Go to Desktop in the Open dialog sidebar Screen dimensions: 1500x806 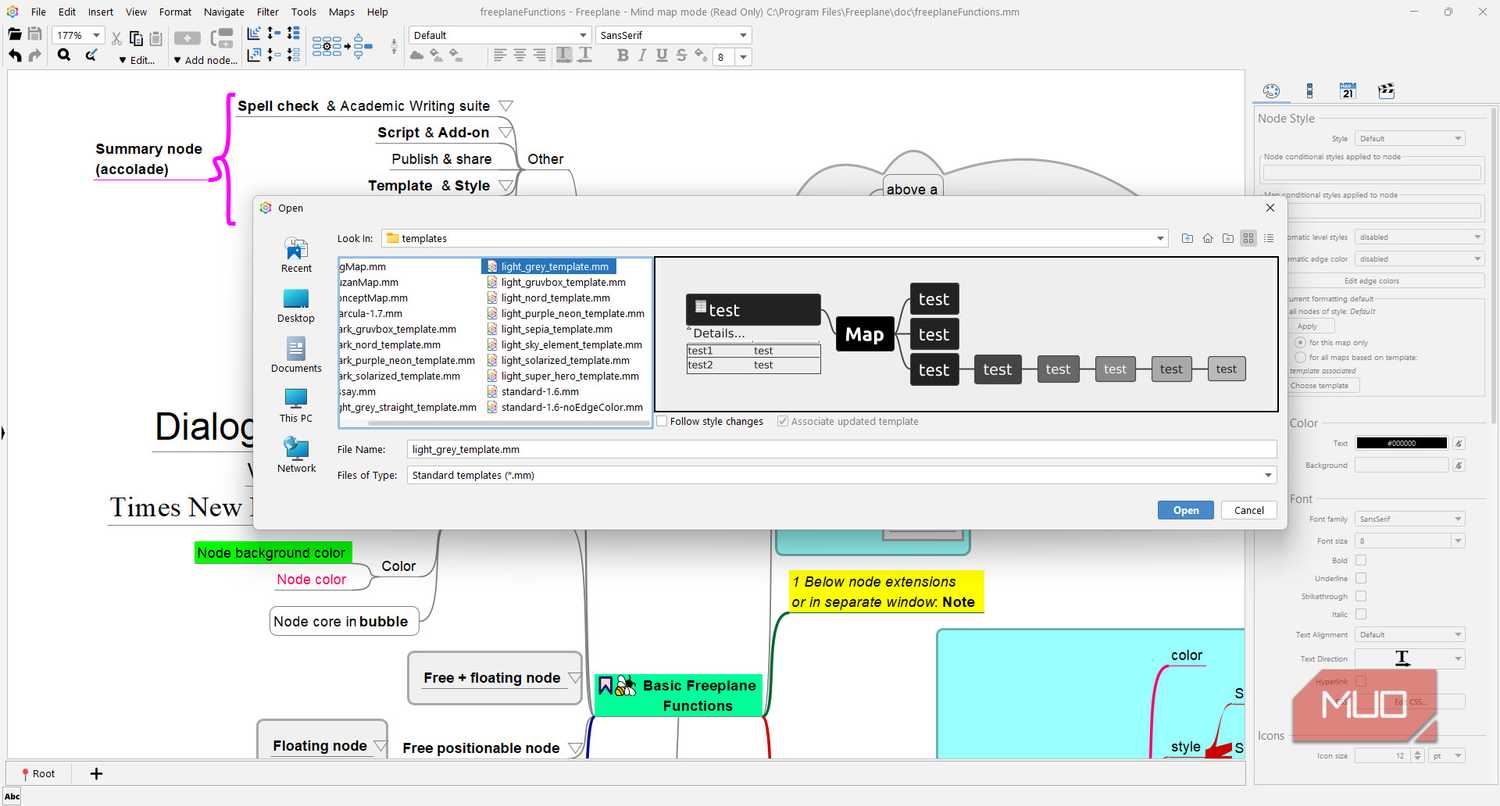click(x=296, y=306)
